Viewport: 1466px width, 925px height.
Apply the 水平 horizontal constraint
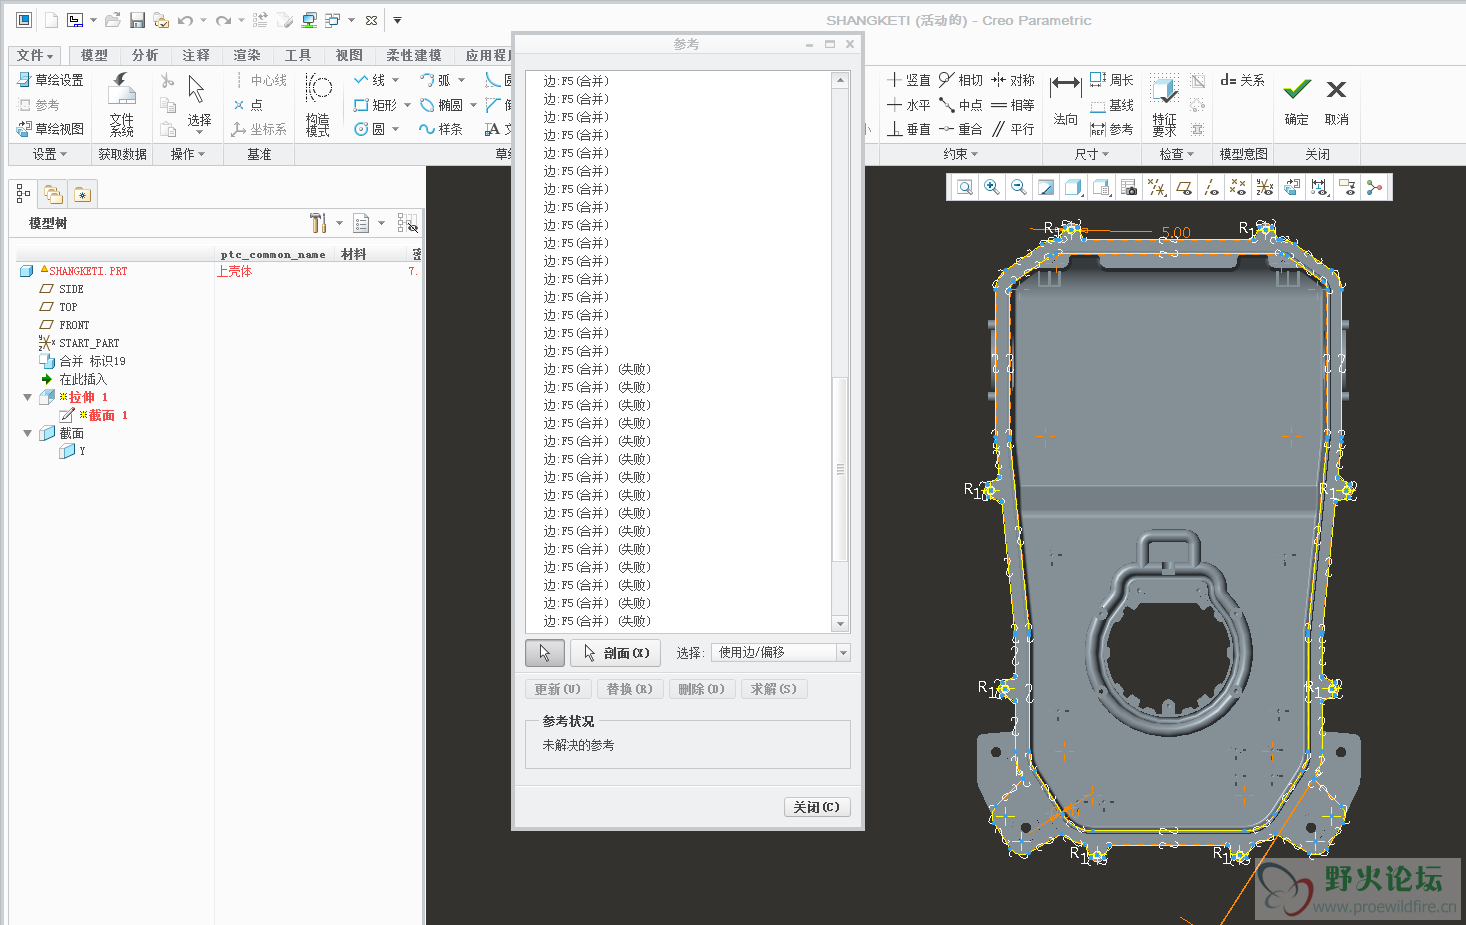coord(908,105)
